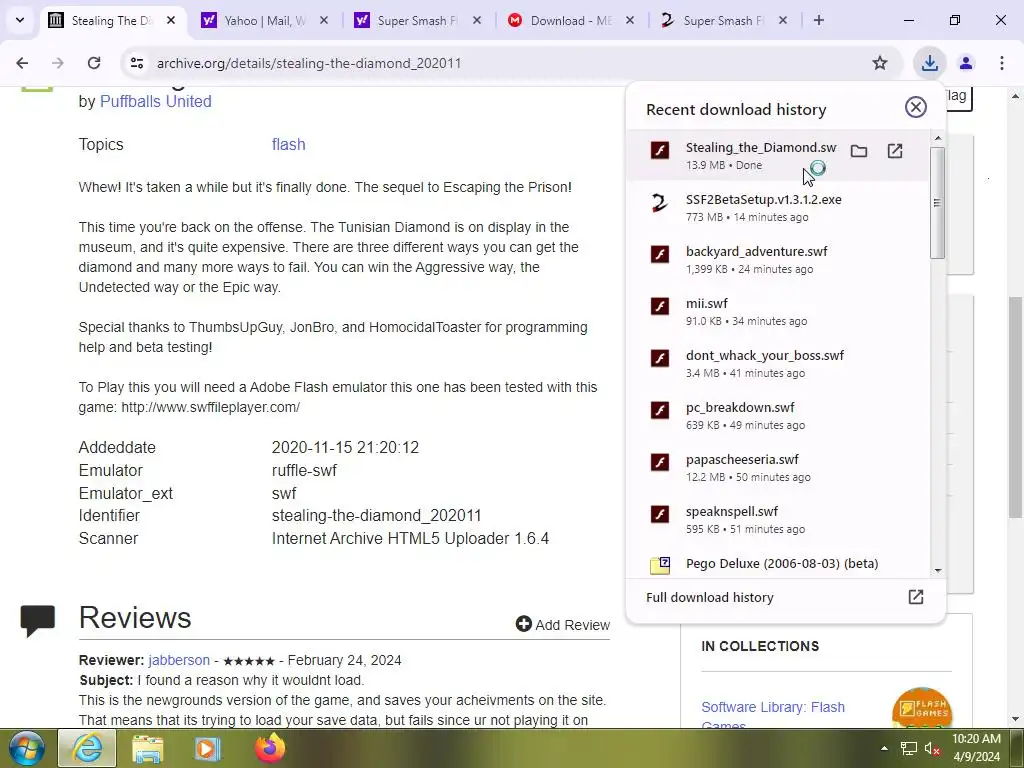This screenshot has height=768, width=1024.
Task: Open the Chrome profile icon
Action: coord(966,63)
